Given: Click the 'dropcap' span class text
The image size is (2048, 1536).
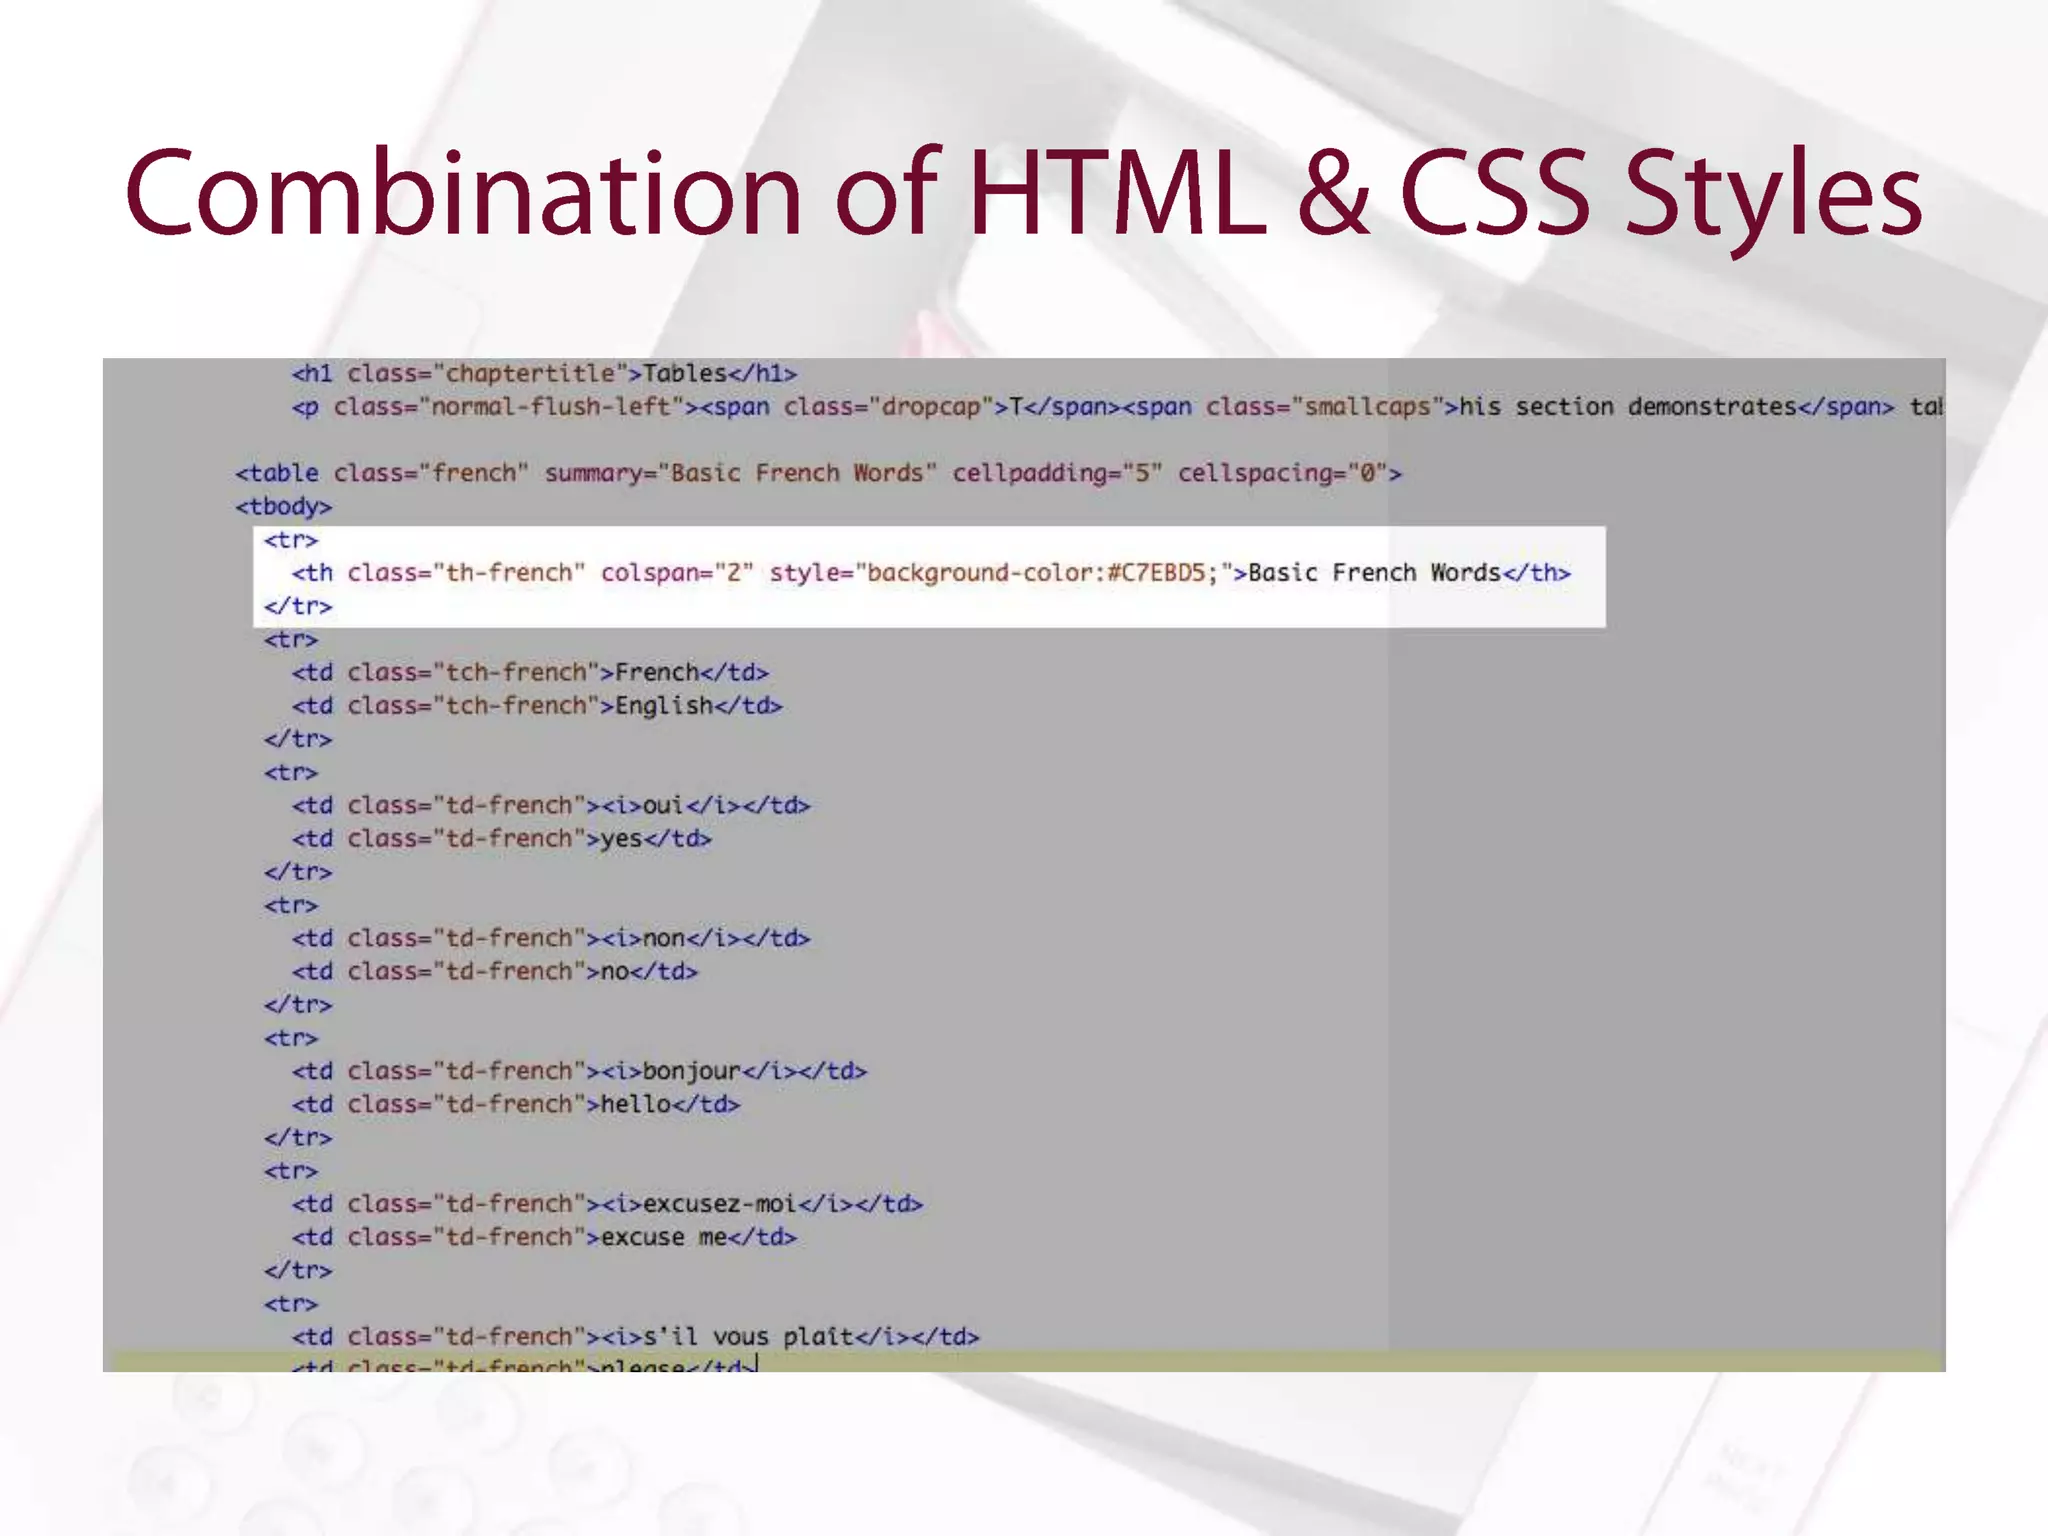Looking at the screenshot, I should pyautogui.click(x=930, y=407).
